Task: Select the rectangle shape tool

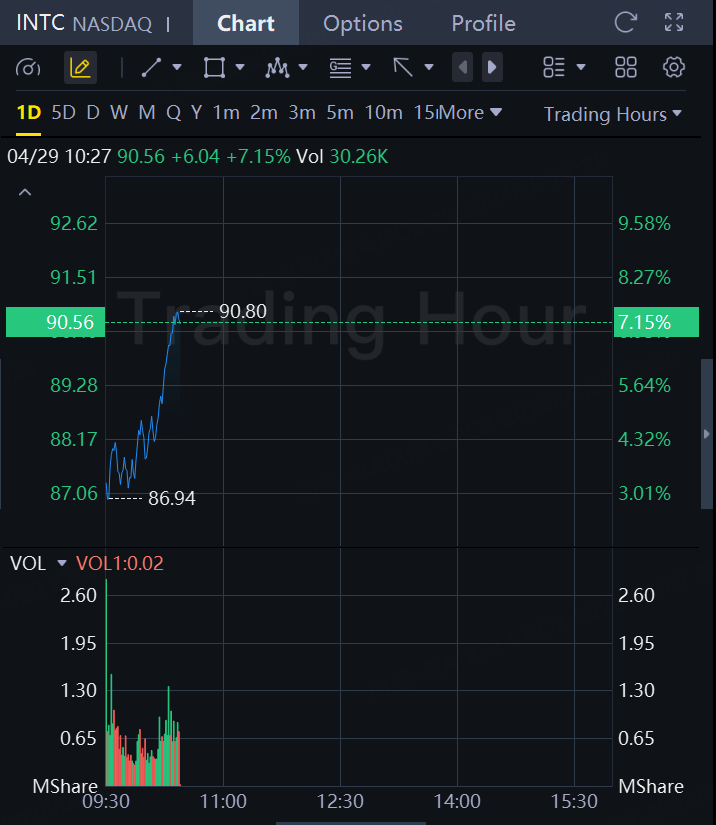Action: 214,67
